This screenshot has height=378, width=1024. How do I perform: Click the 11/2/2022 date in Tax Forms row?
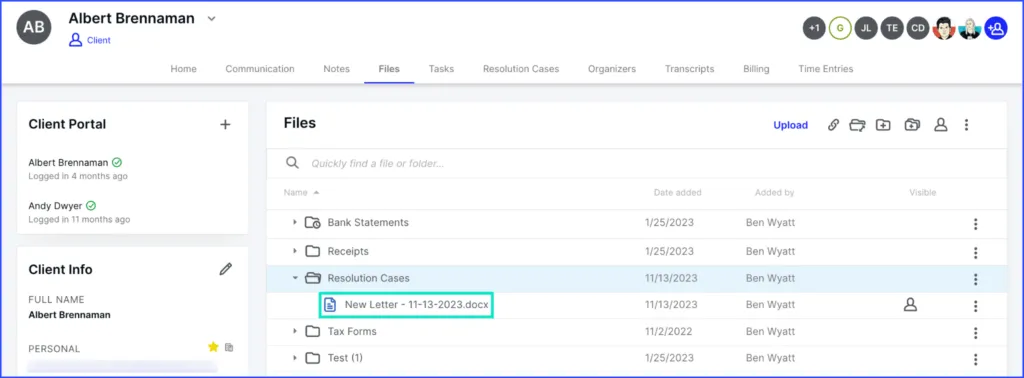click(x=669, y=332)
